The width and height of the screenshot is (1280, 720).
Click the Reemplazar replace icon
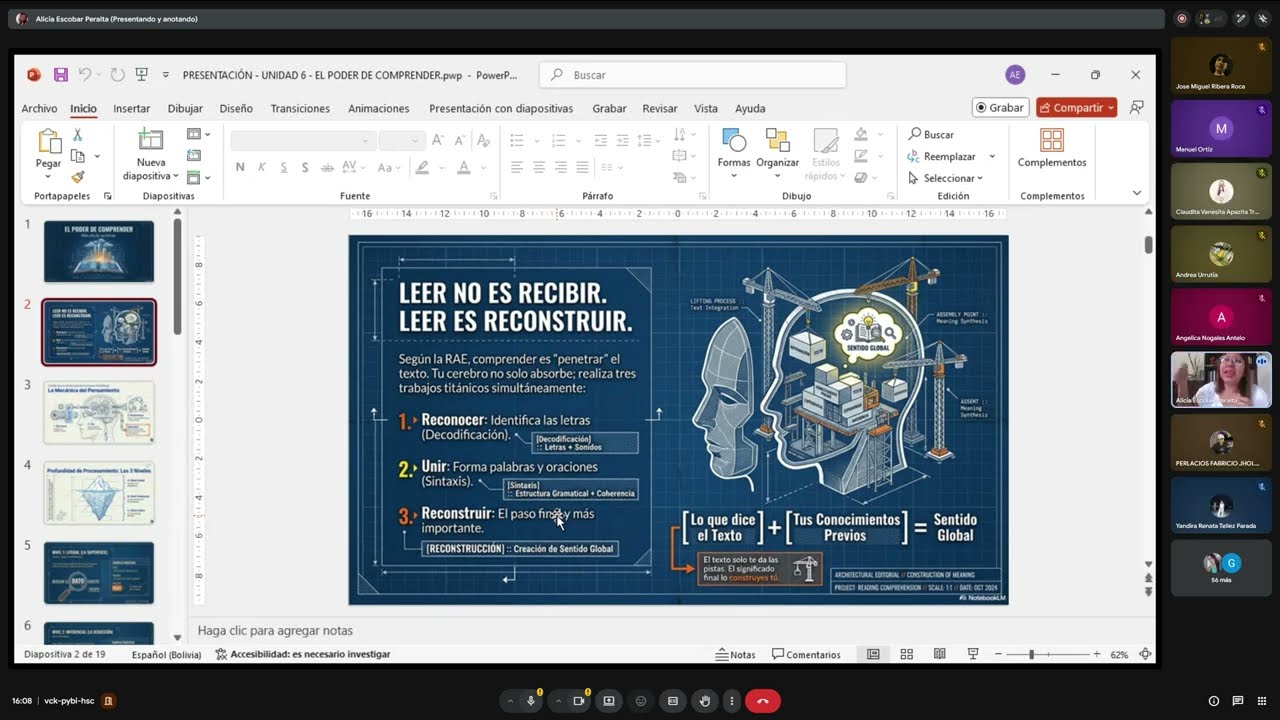pyautogui.click(x=914, y=156)
